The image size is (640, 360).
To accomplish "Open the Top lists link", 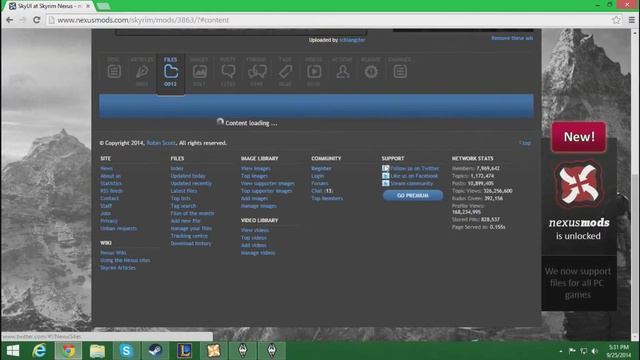I will point(180,198).
